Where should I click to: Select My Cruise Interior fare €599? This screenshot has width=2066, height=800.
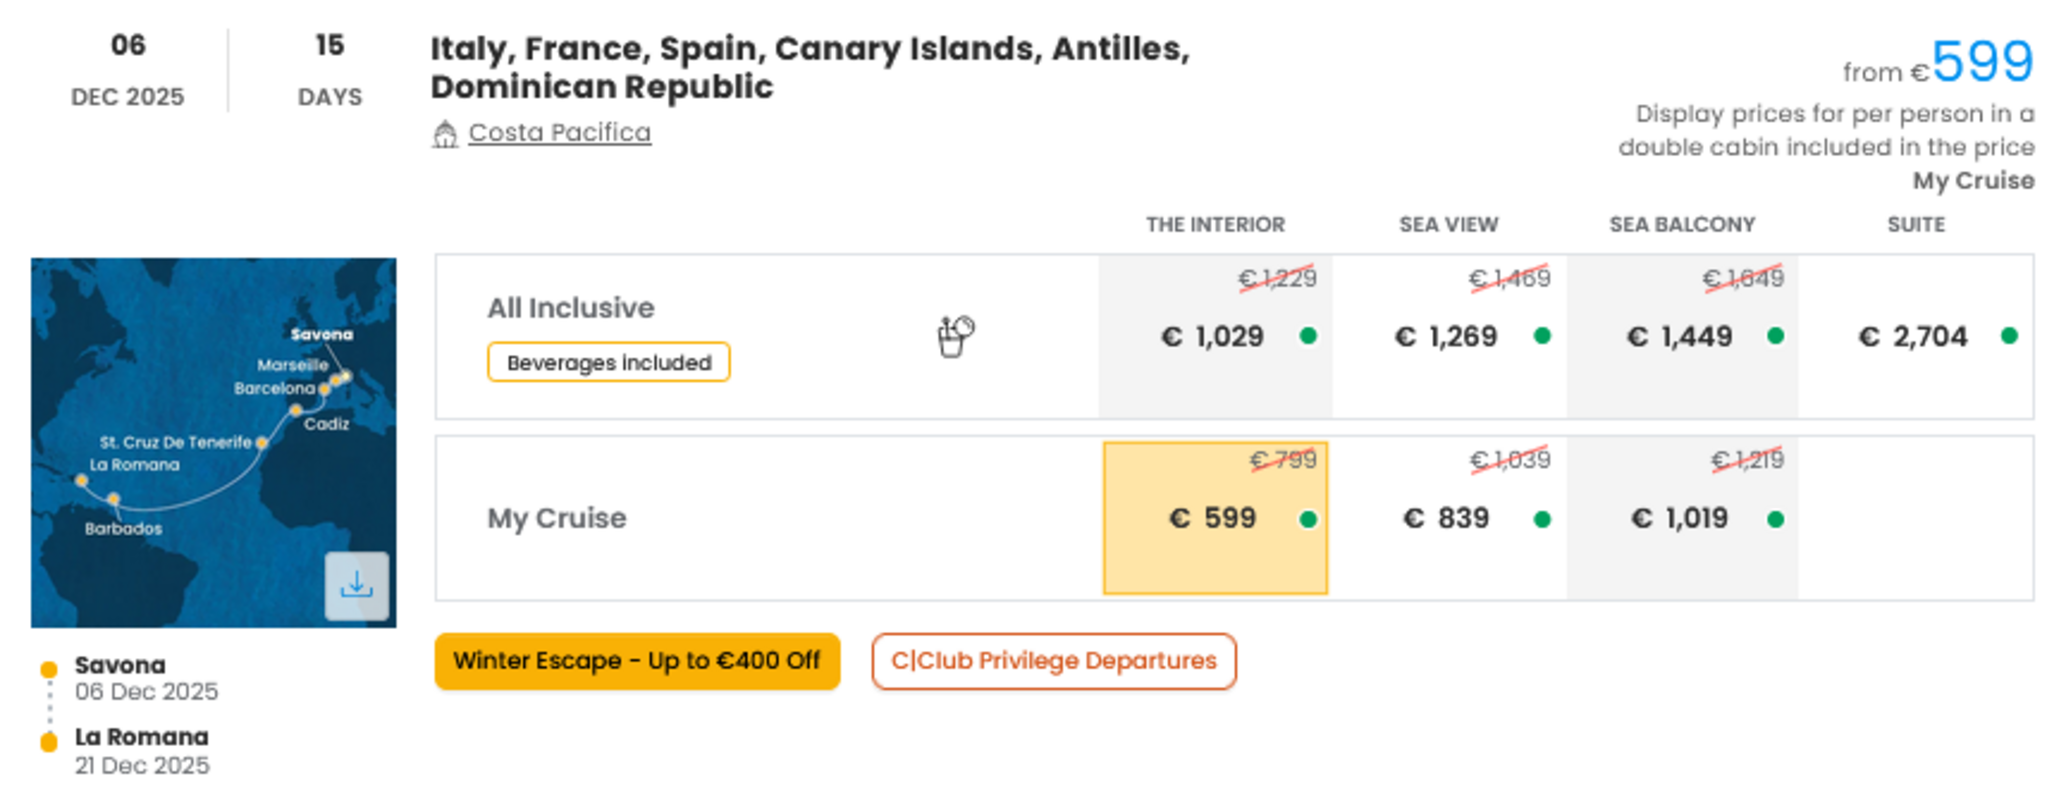[x=1215, y=518]
